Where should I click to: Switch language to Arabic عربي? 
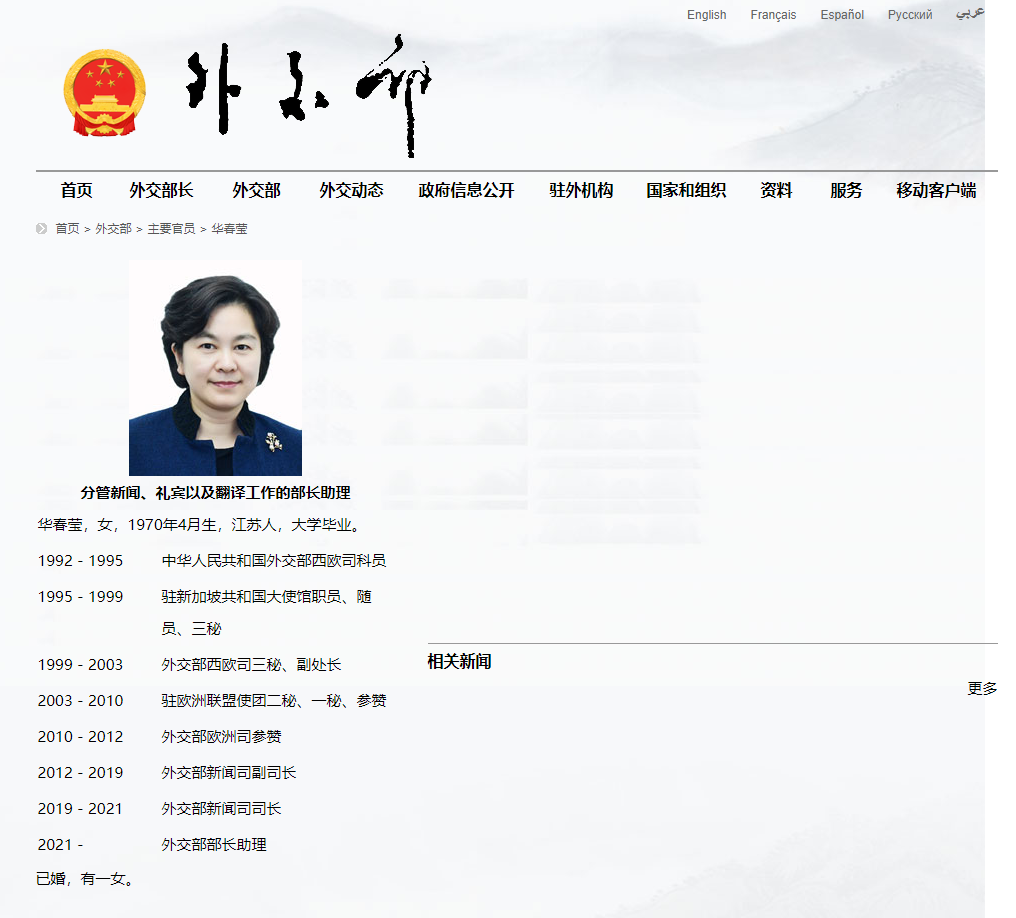(970, 14)
